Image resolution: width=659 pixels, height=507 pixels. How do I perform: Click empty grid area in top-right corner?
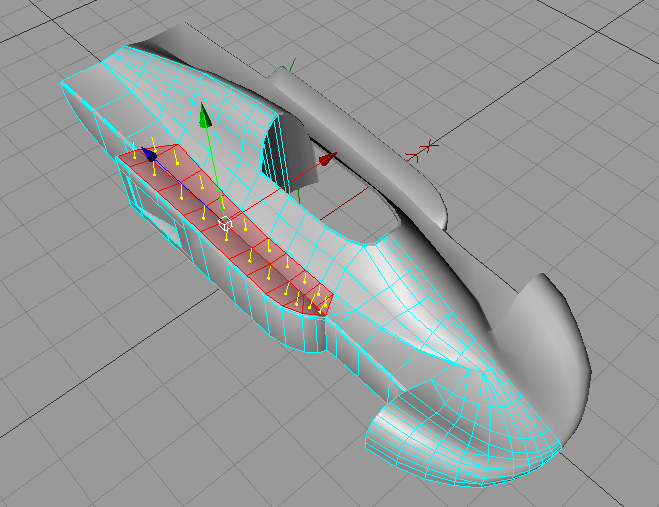coord(600,50)
